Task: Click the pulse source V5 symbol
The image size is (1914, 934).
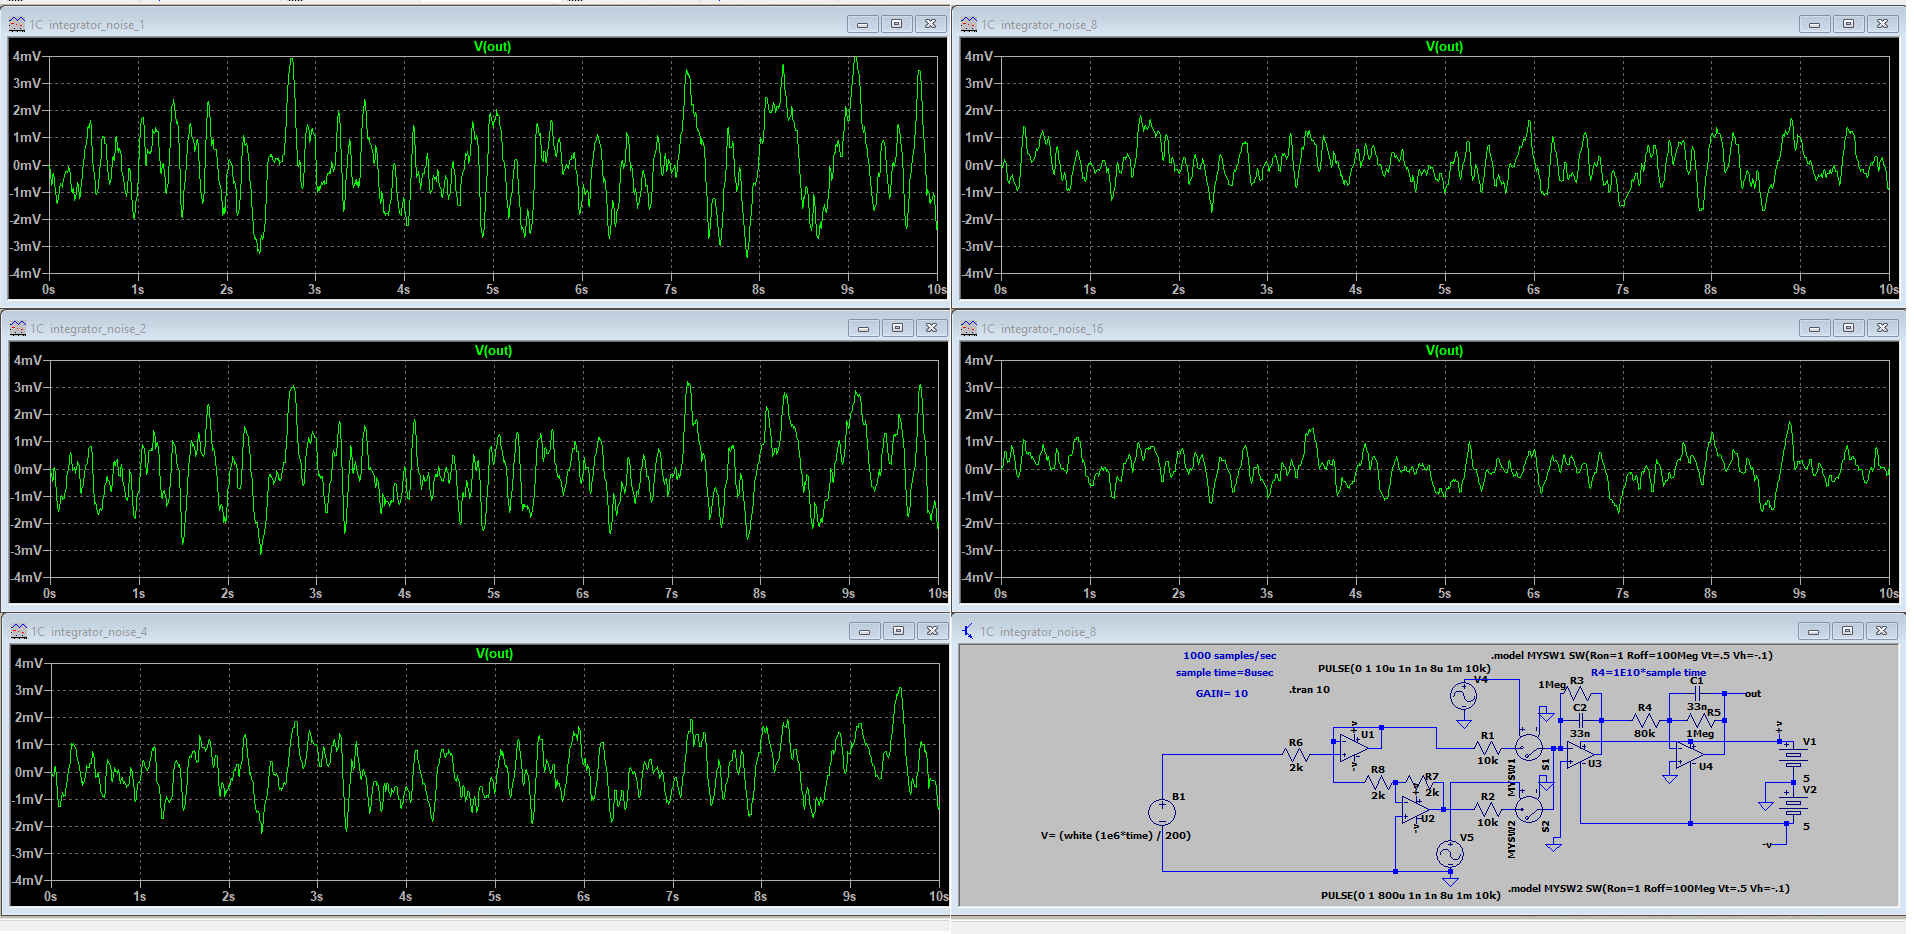Action: (x=1450, y=853)
